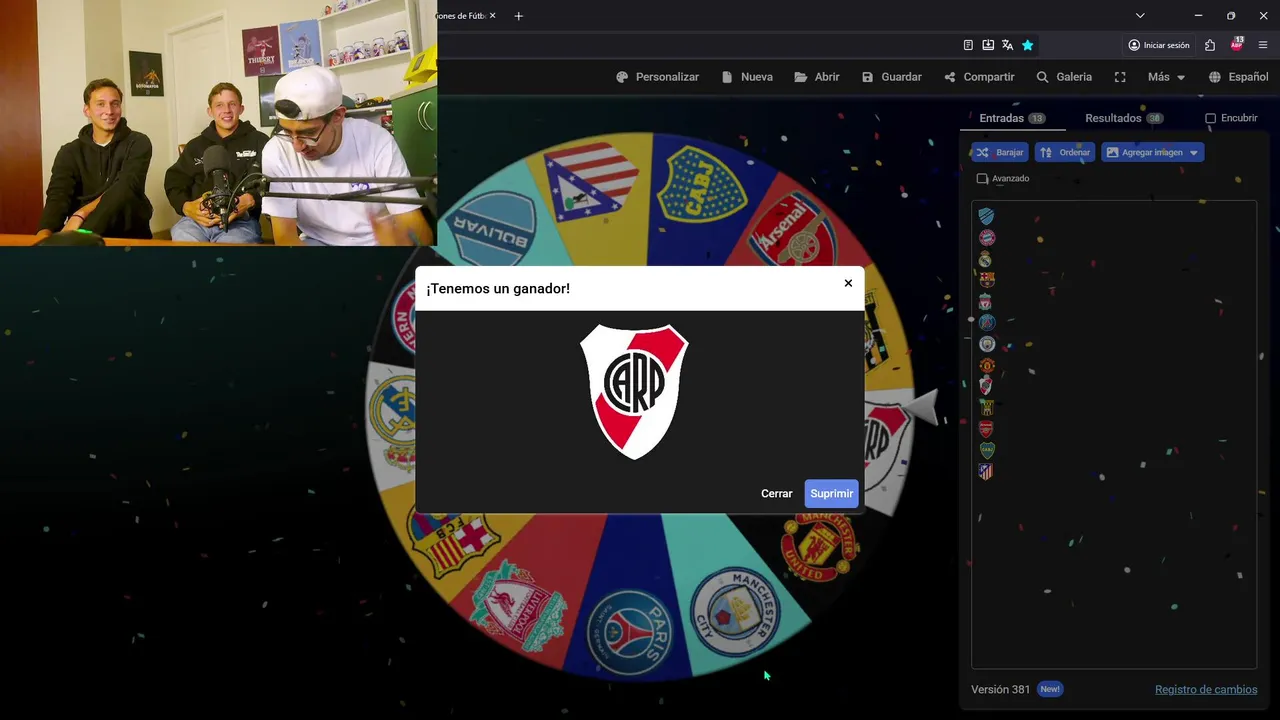
Task: Share the wheel with Compartir
Action: (x=979, y=77)
